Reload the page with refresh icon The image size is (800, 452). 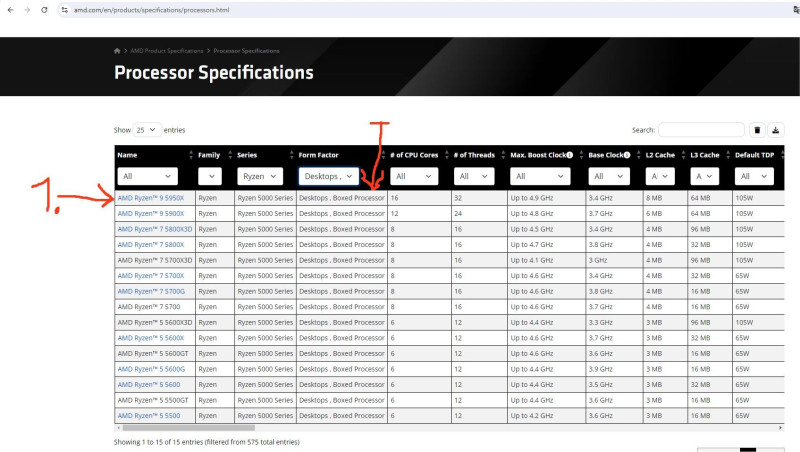tap(44, 10)
